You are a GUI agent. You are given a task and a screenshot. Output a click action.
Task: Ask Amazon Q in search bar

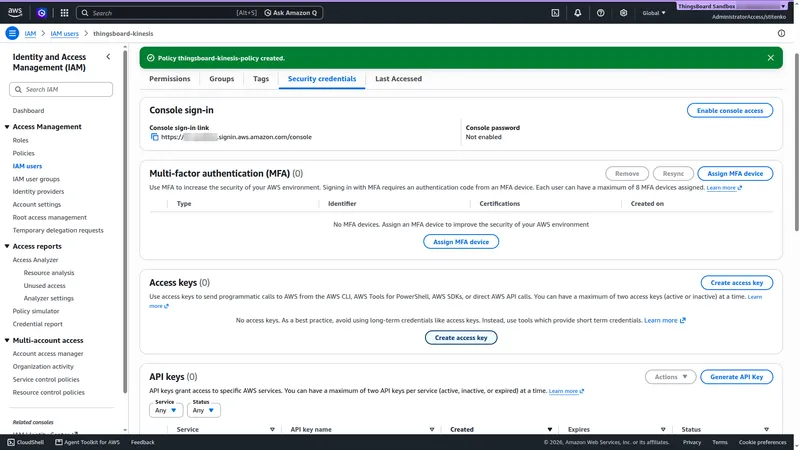[x=291, y=13]
